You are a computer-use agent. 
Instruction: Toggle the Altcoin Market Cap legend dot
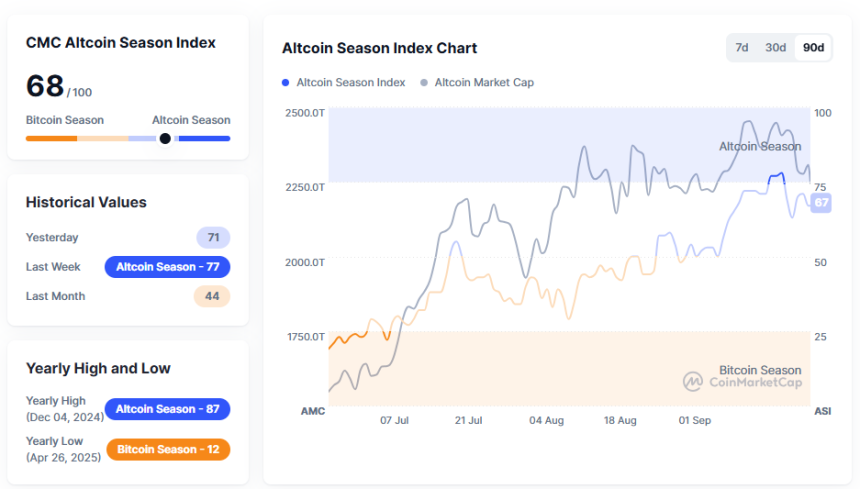coord(424,83)
